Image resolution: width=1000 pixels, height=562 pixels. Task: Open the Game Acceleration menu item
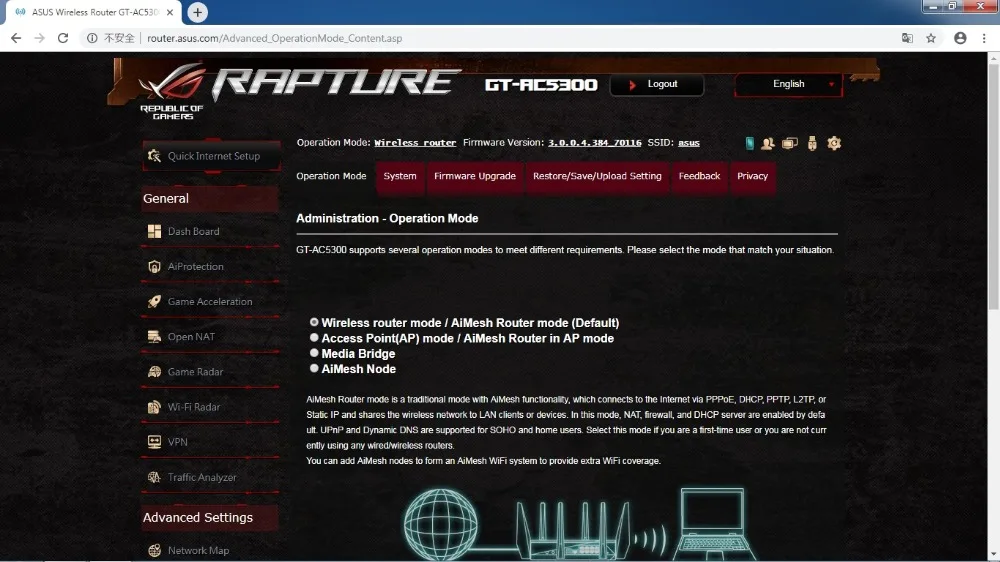click(211, 302)
